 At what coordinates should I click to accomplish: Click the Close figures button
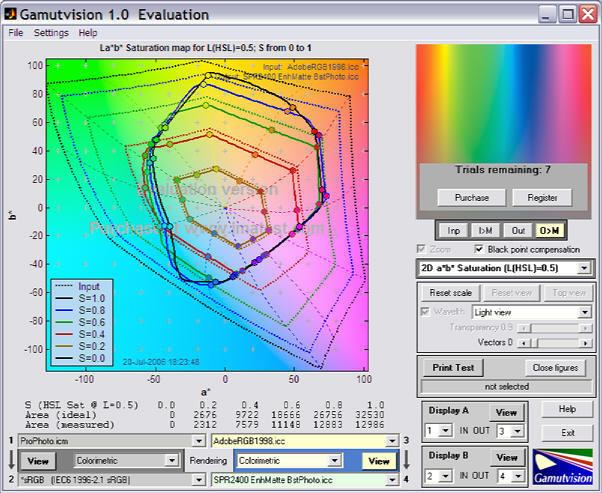point(555,367)
